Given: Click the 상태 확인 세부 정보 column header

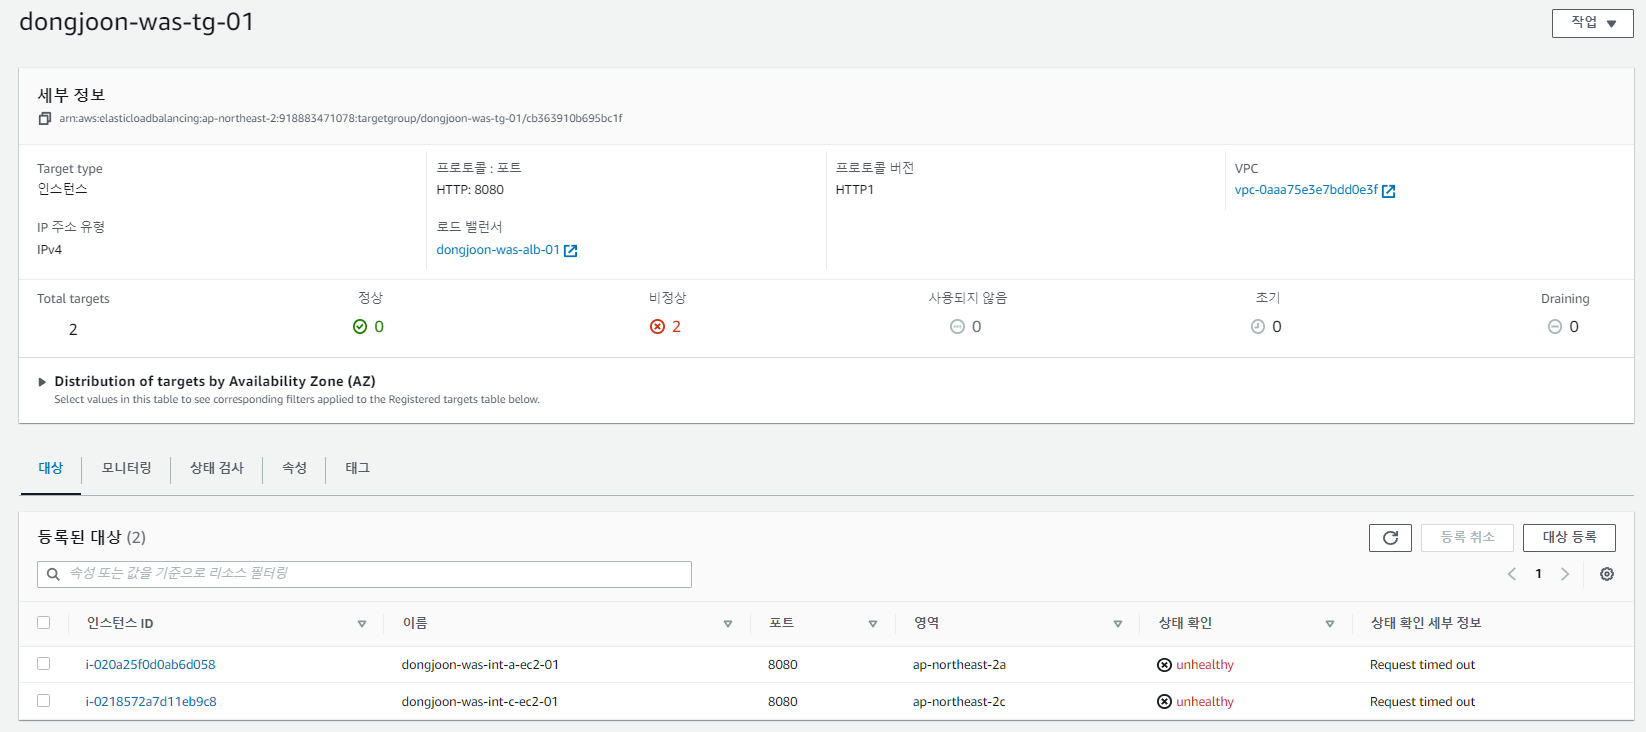Looking at the screenshot, I should pyautogui.click(x=1426, y=623).
